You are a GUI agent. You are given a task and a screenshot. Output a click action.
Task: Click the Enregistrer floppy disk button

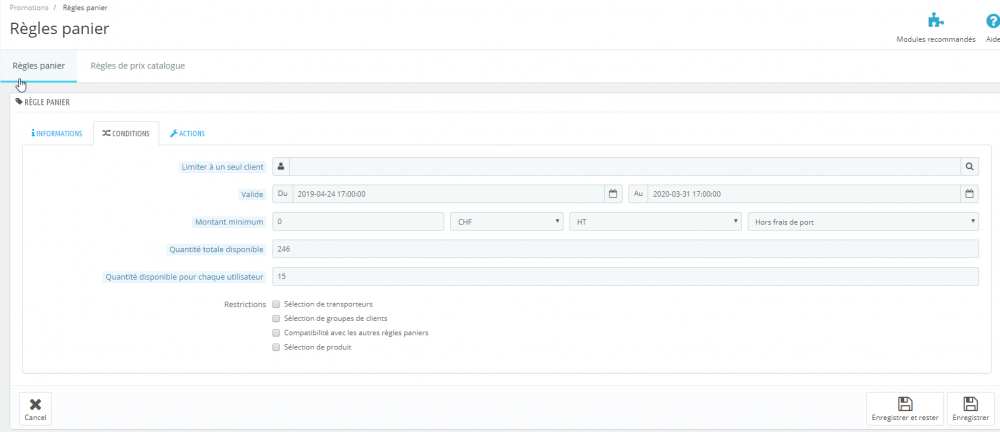coord(970,408)
